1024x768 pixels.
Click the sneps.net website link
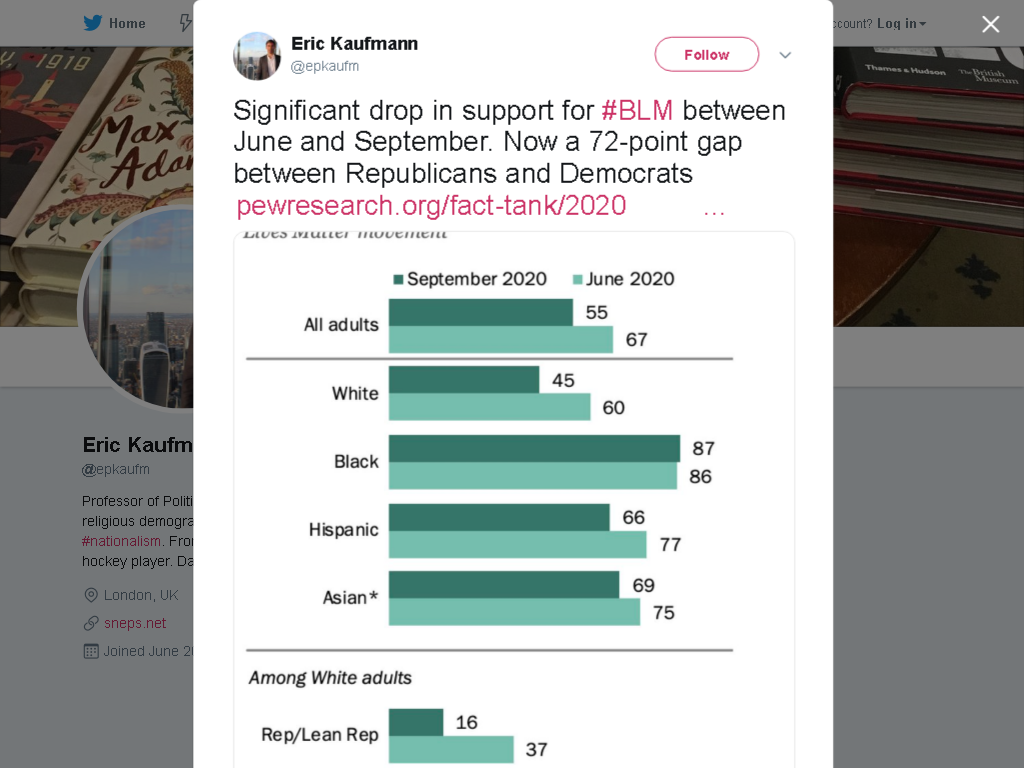[x=135, y=623]
